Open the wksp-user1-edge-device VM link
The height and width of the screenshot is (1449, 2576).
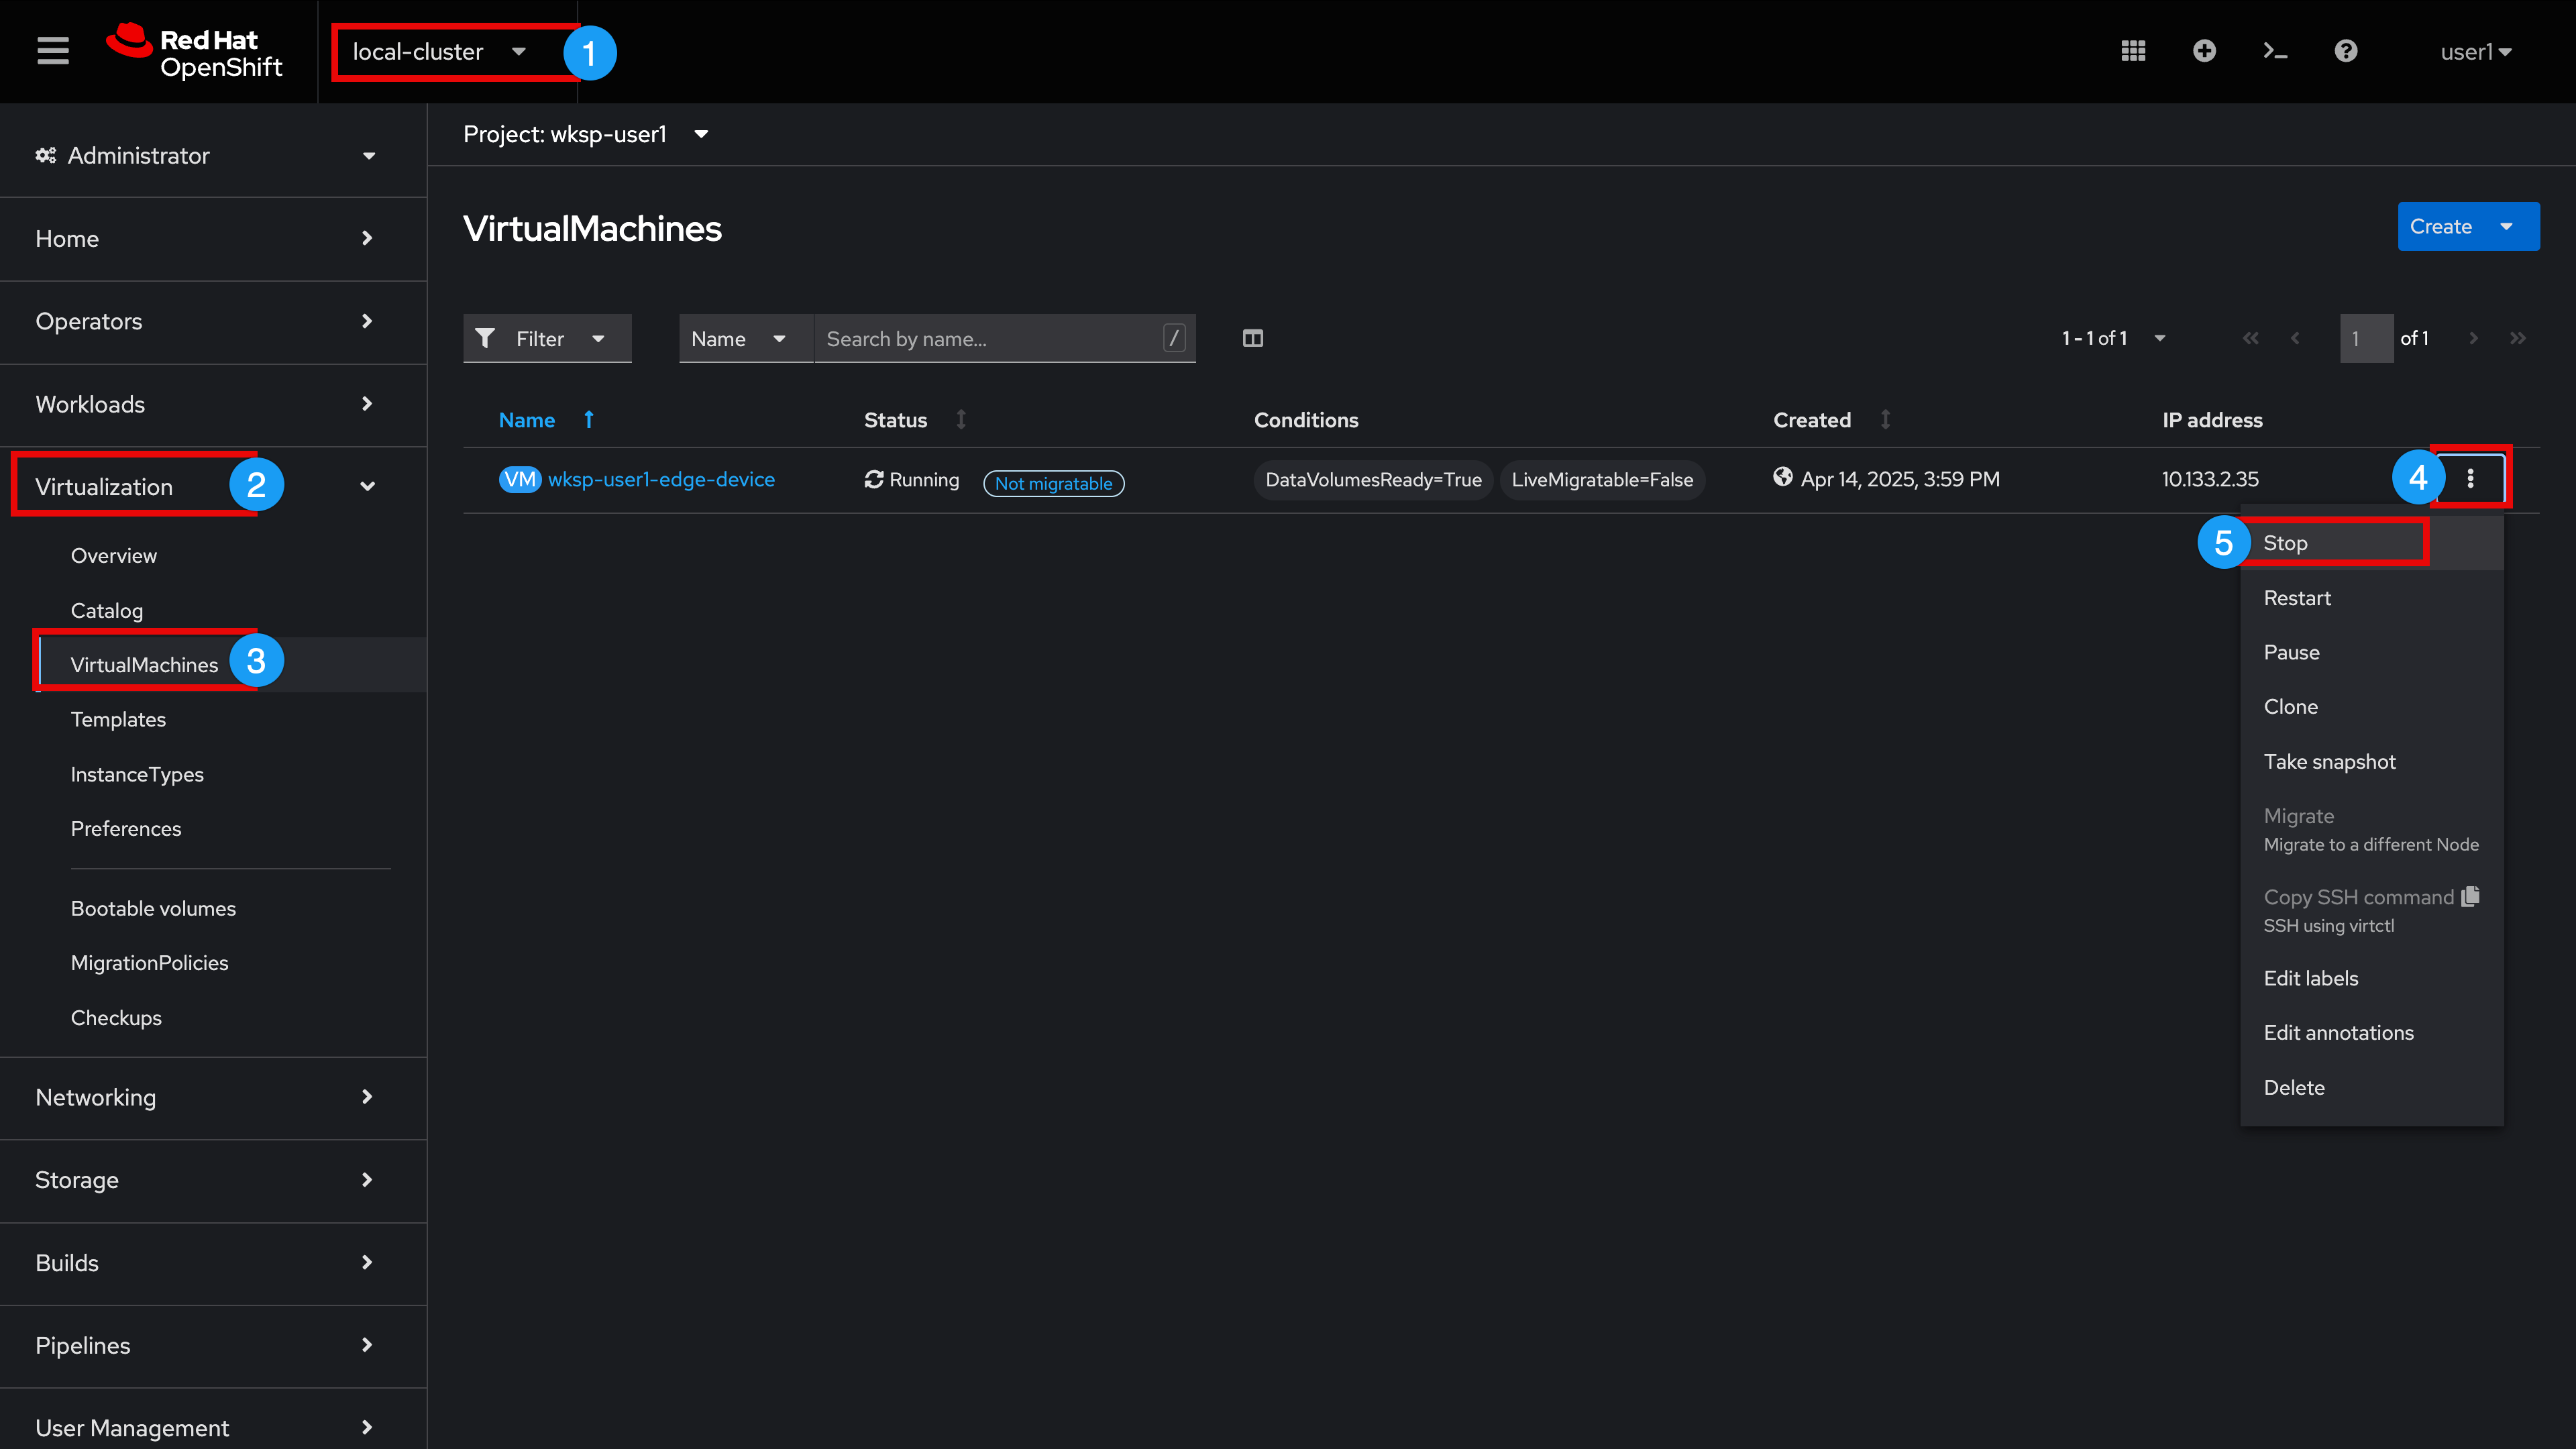tap(661, 479)
